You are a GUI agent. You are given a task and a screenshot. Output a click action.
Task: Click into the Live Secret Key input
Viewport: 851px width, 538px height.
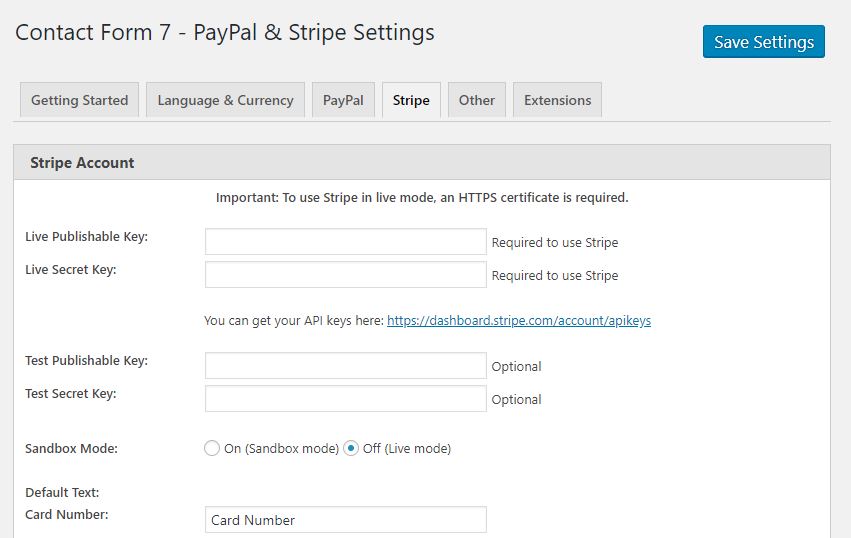[346, 275]
